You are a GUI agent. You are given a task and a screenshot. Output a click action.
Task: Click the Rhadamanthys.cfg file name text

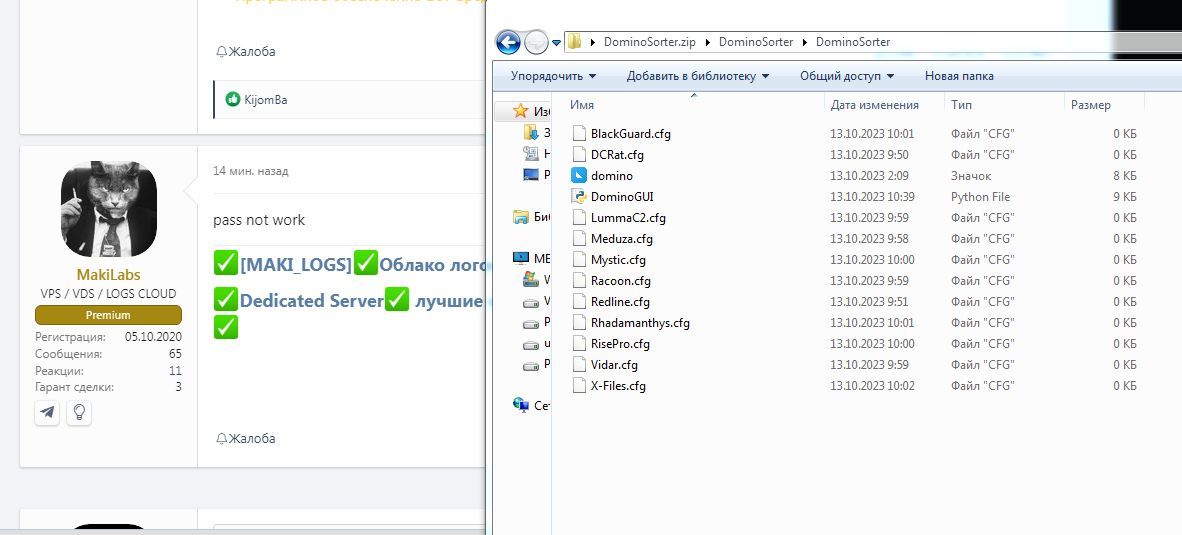640,323
